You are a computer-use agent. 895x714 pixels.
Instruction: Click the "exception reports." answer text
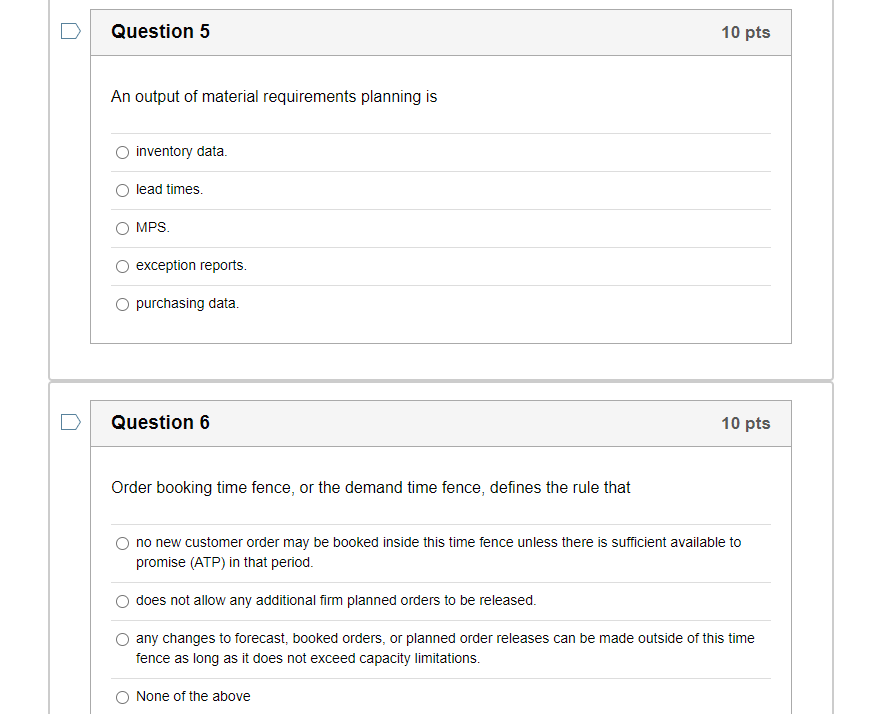(190, 265)
